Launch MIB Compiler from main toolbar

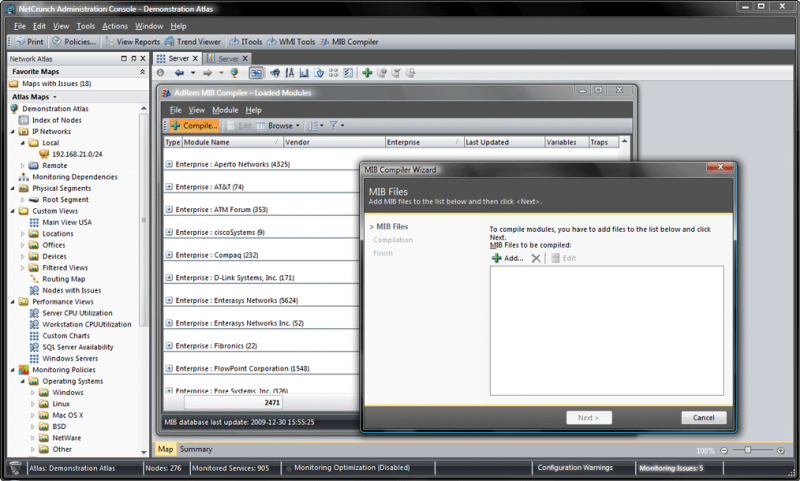[x=349, y=42]
